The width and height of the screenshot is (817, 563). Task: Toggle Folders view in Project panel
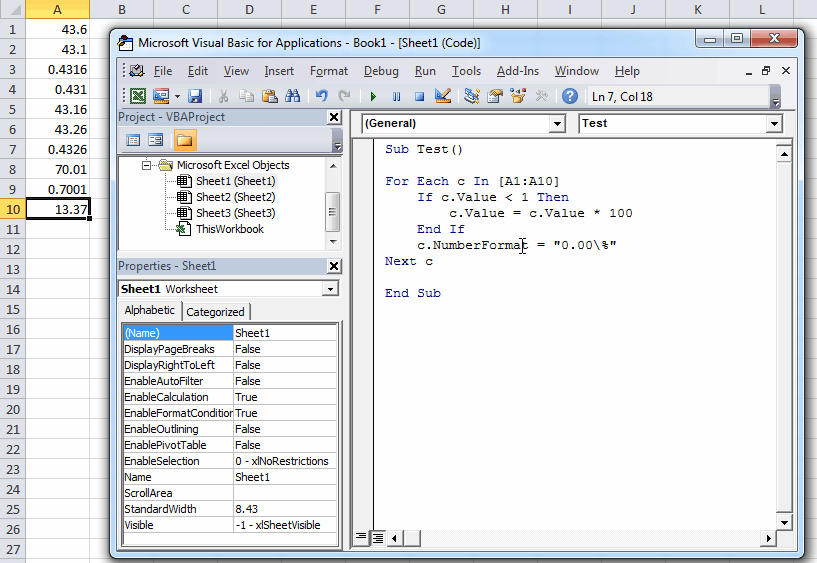pyautogui.click(x=185, y=140)
